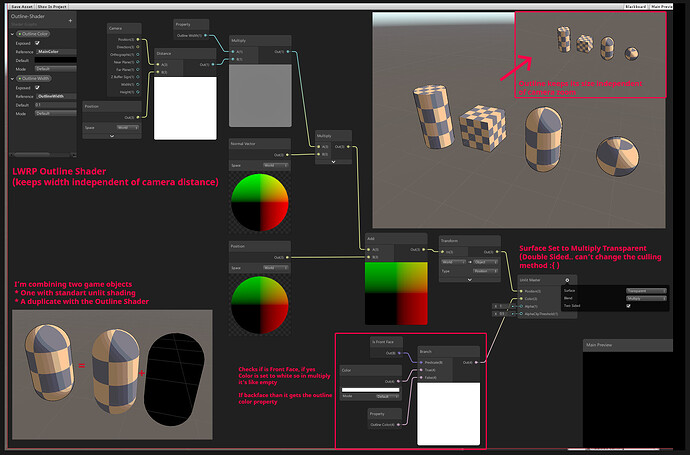This screenshot has width=690, height=455.
Task: Click the Unlit Master Color(3) input port
Action: (x=521, y=299)
